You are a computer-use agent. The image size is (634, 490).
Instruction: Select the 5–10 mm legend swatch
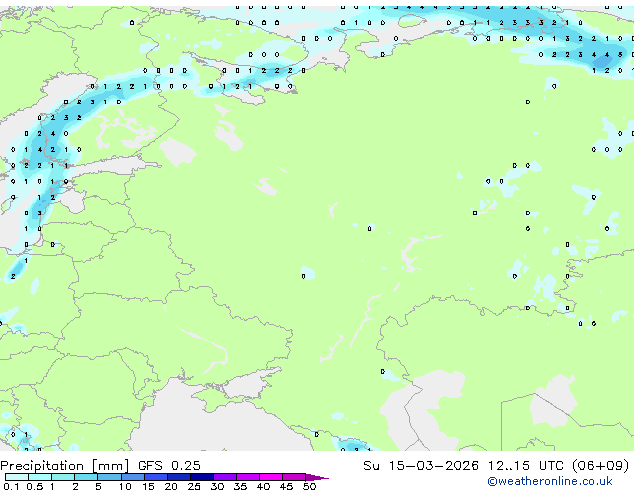[109, 477]
